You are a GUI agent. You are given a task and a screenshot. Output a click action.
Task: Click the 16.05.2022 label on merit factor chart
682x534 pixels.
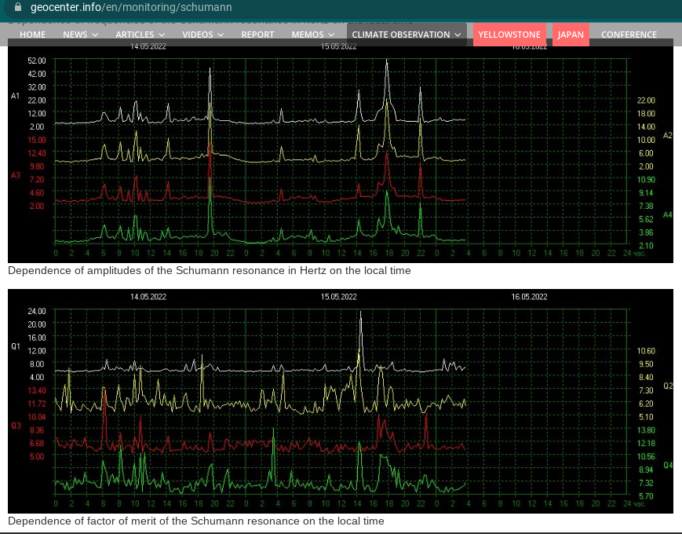click(529, 297)
